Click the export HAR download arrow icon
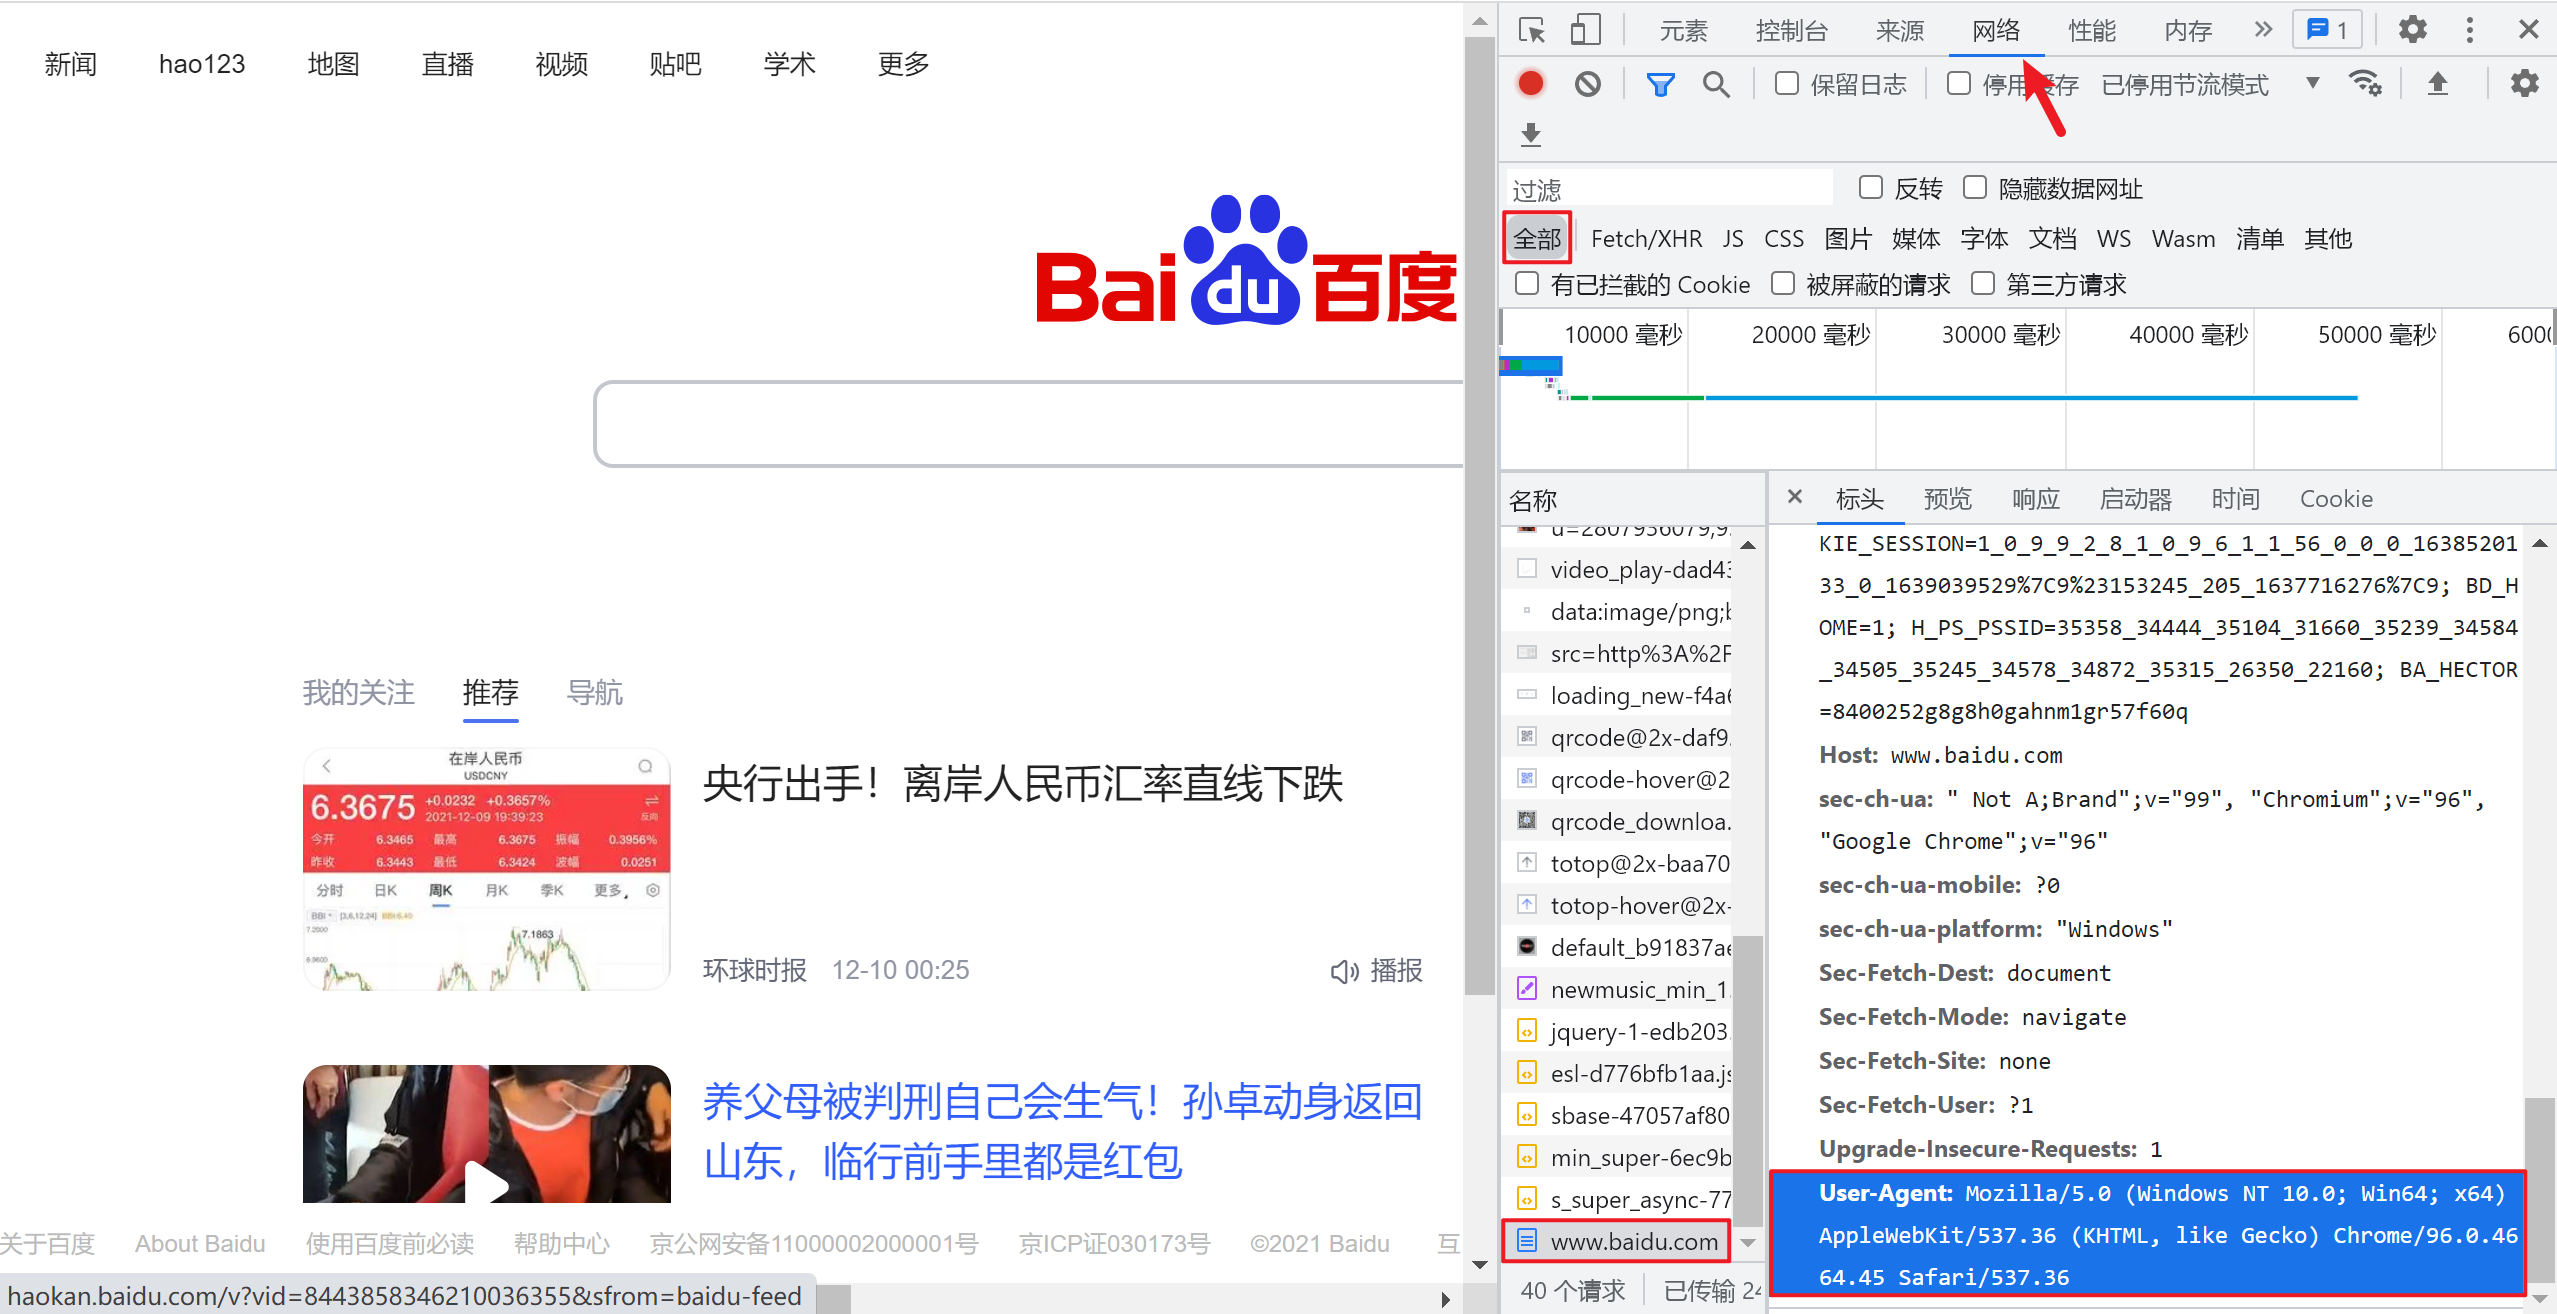The image size is (2557, 1314). (x=1530, y=134)
